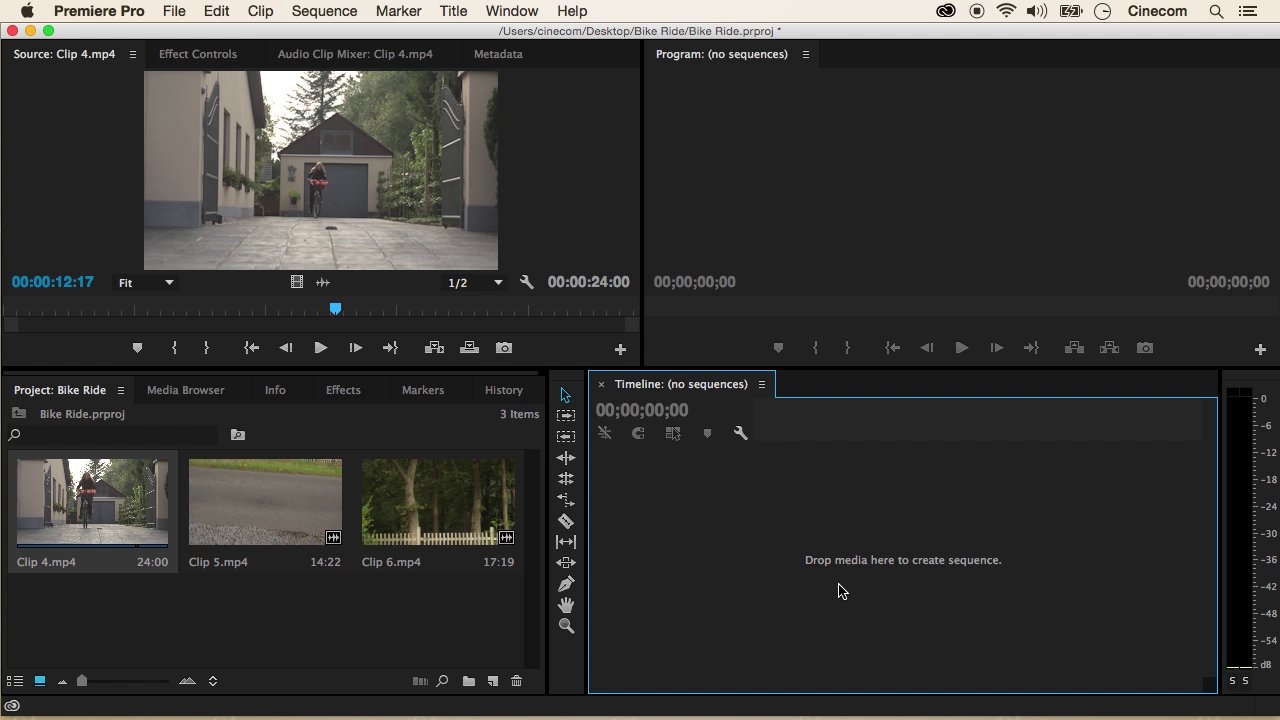Select the Rolling Edit tool
This screenshot has width=1280, height=720.
tap(566, 478)
